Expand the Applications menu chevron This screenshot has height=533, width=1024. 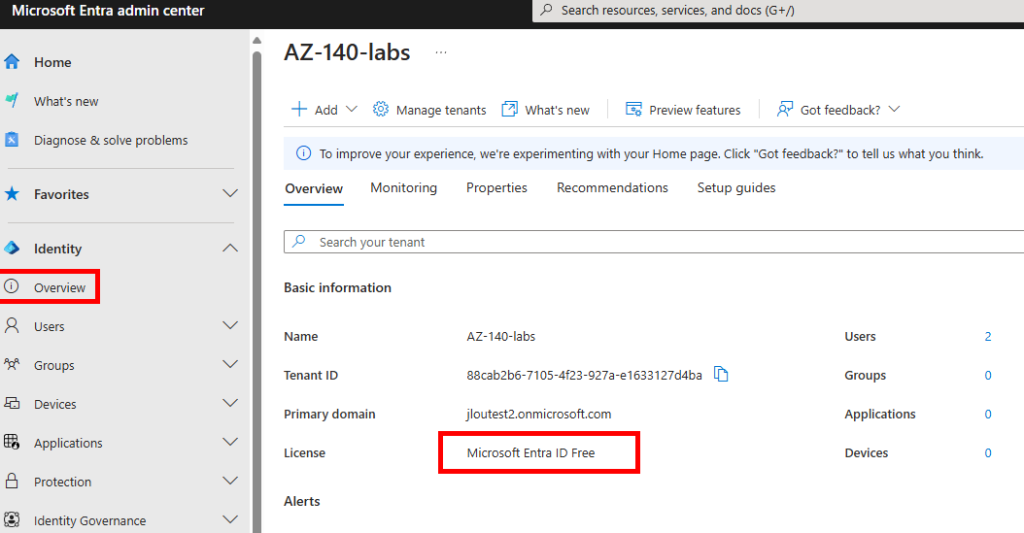[x=230, y=442]
